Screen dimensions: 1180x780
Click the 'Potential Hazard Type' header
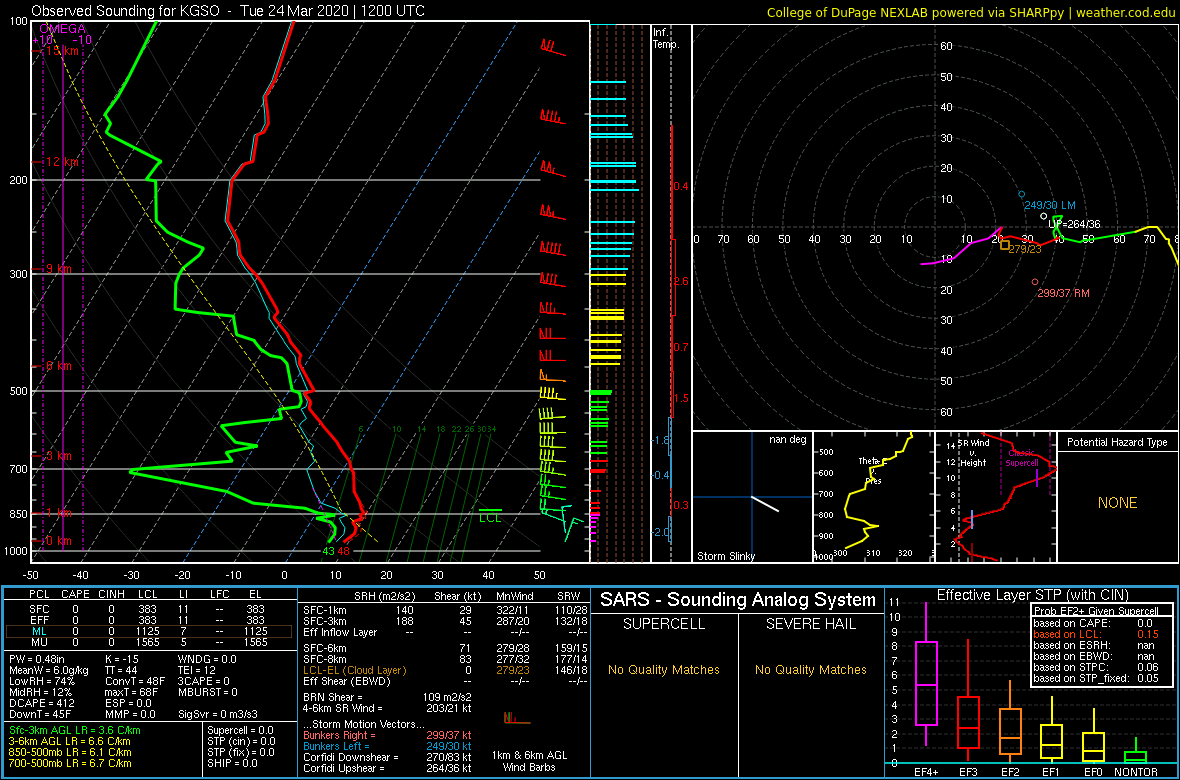tap(1117, 442)
